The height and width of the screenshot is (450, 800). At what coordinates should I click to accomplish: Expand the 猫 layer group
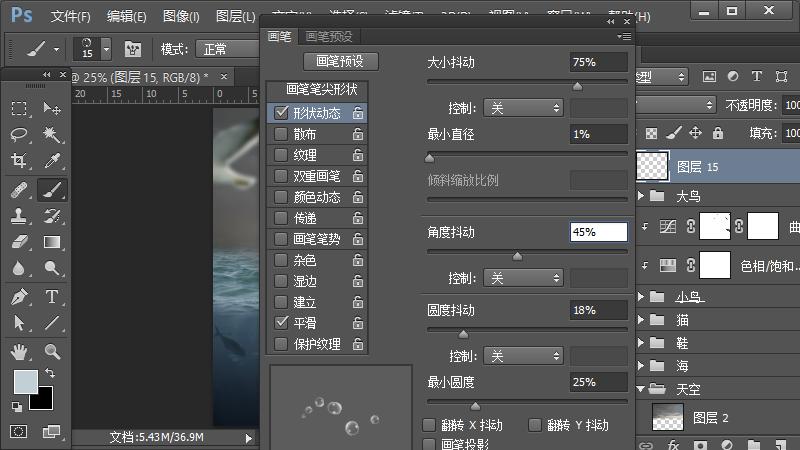coord(641,319)
